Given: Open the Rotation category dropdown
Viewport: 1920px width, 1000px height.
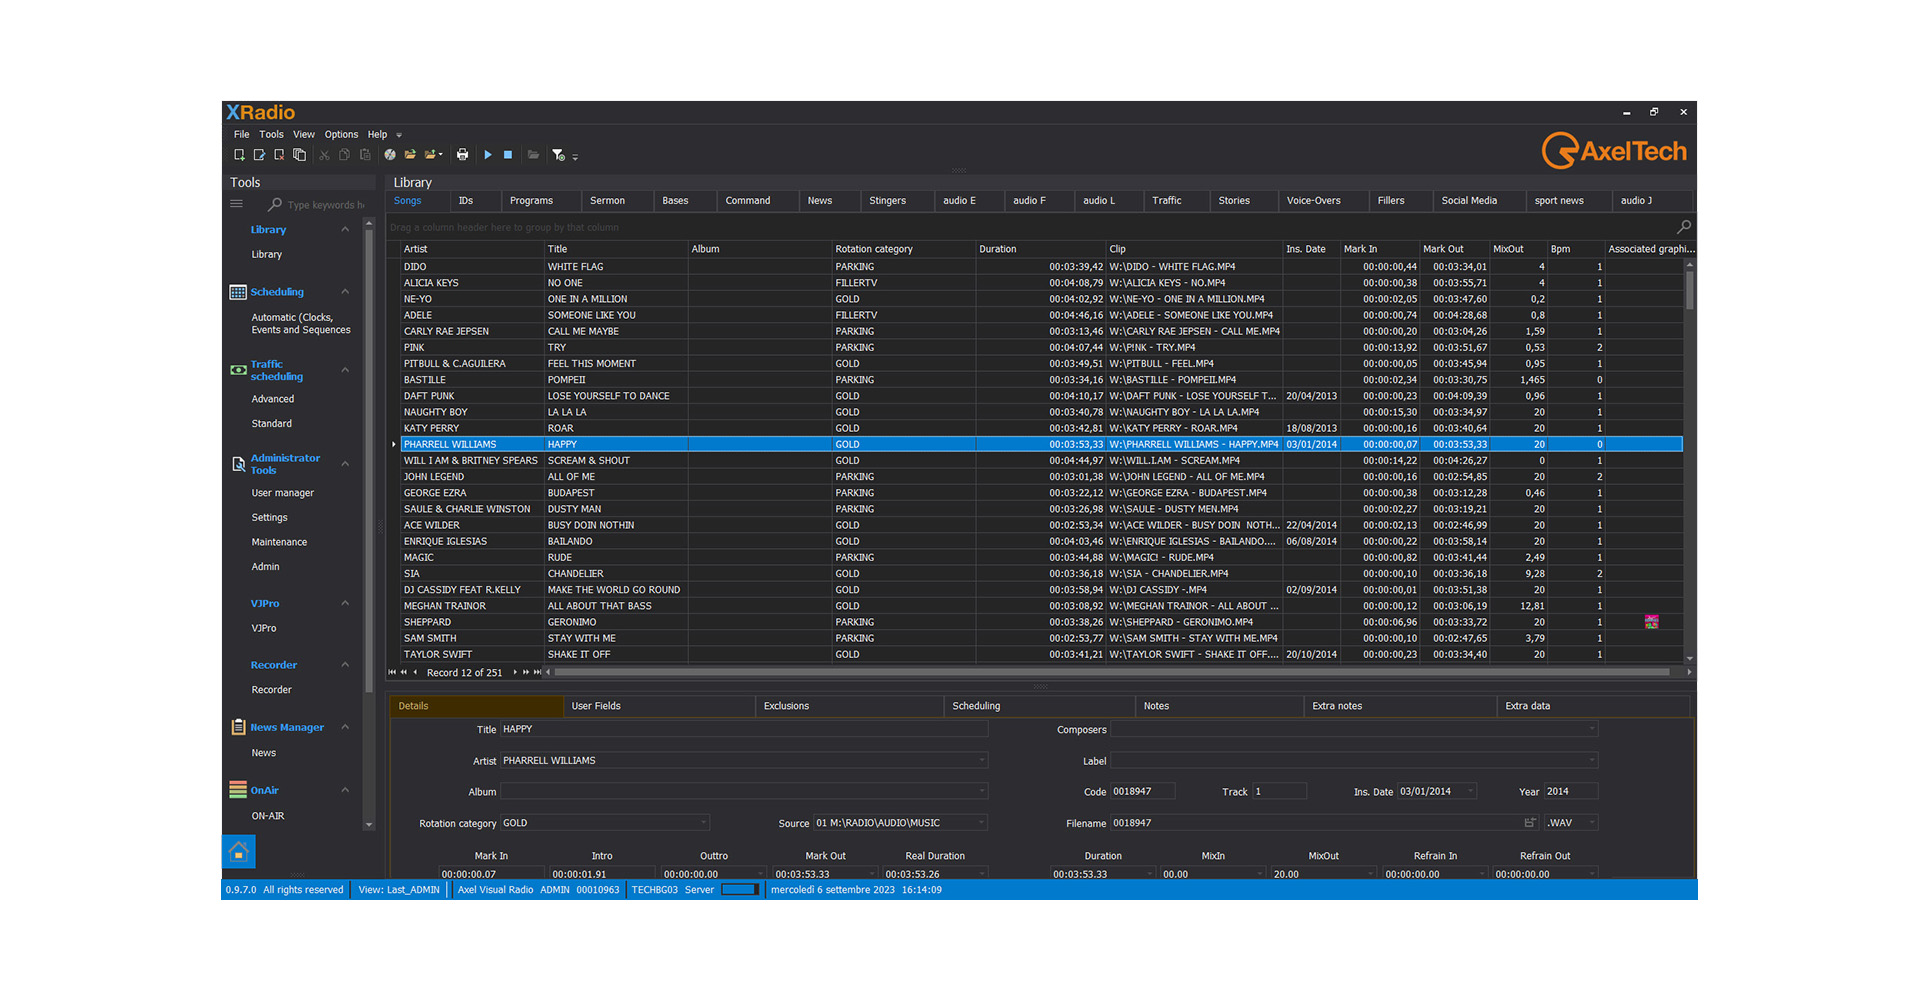Looking at the screenshot, I should 704,823.
